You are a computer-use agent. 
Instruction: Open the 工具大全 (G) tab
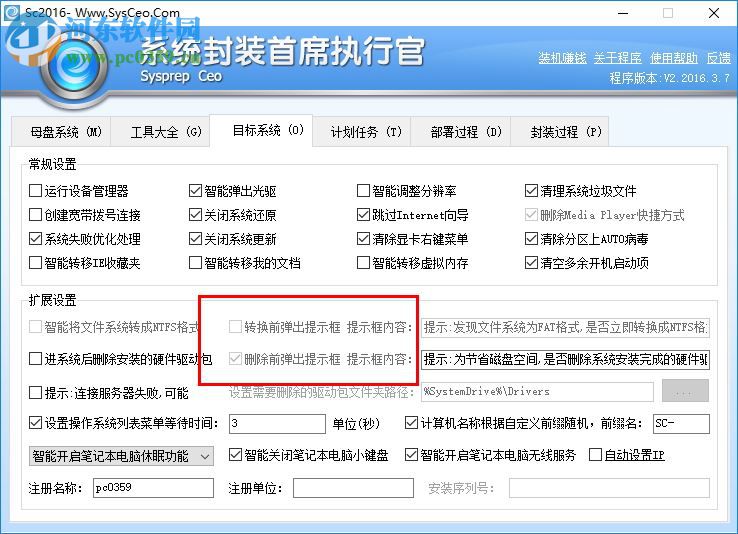161,132
